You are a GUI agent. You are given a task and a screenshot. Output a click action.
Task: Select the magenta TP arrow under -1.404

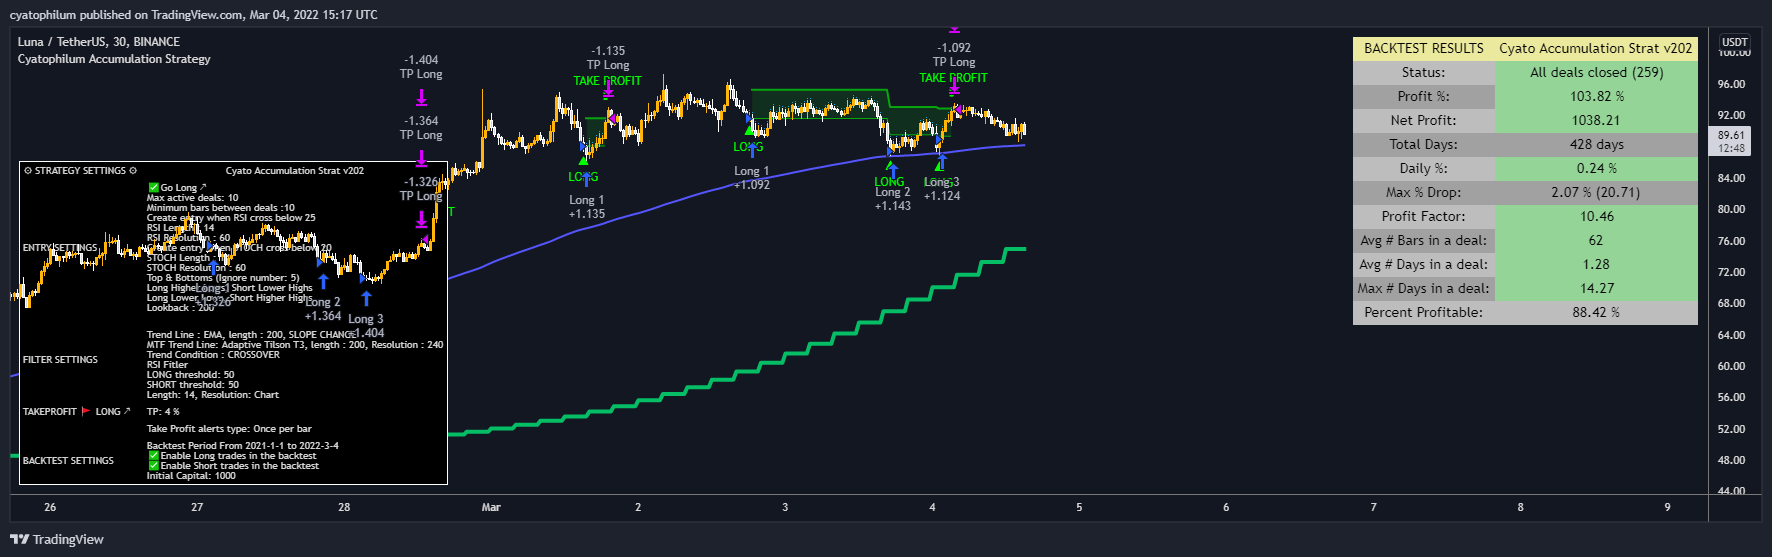(x=422, y=97)
